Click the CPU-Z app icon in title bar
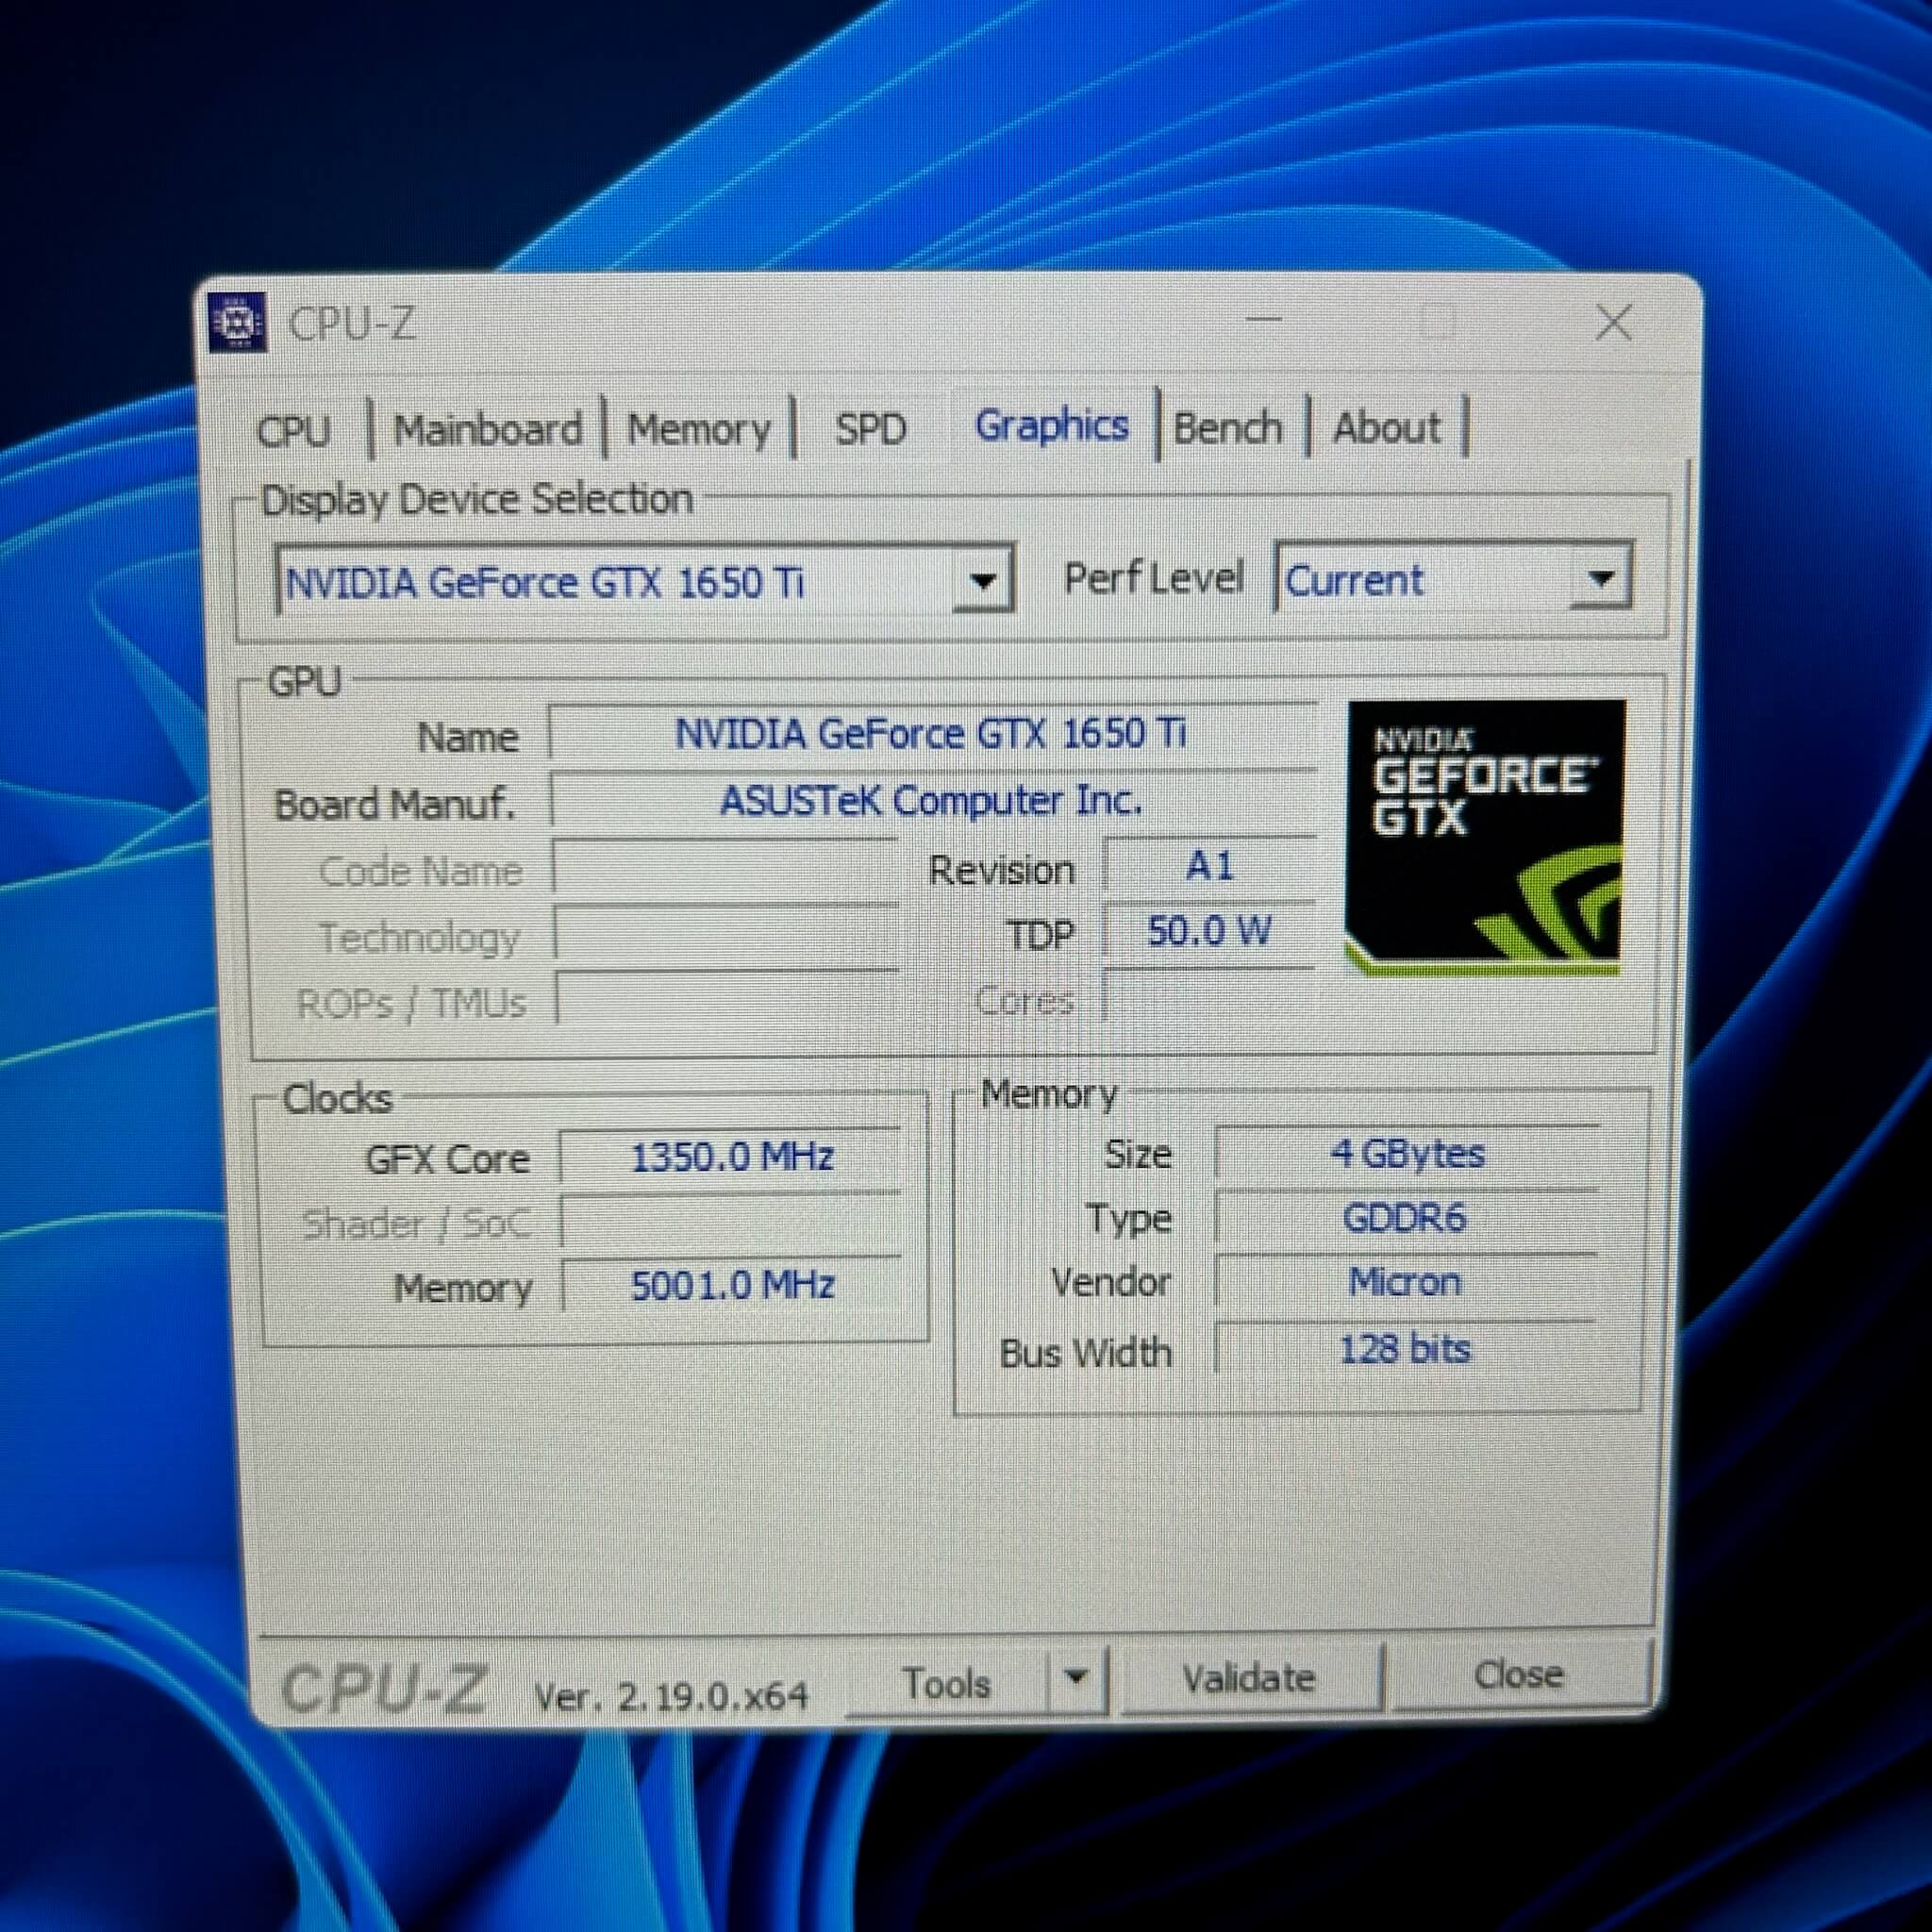The image size is (1932, 1932). coord(238,323)
